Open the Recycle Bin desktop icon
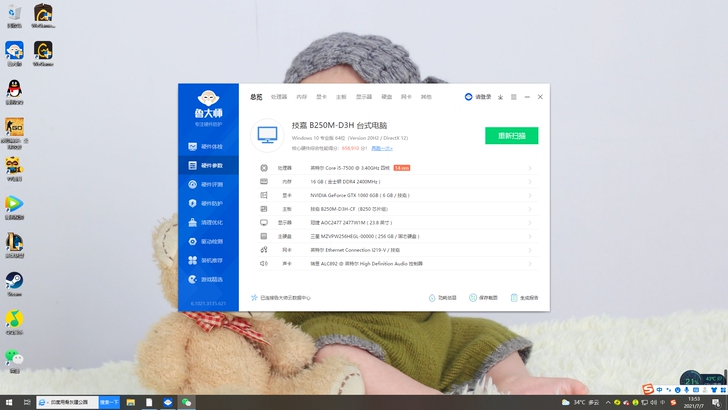 coord(14,16)
